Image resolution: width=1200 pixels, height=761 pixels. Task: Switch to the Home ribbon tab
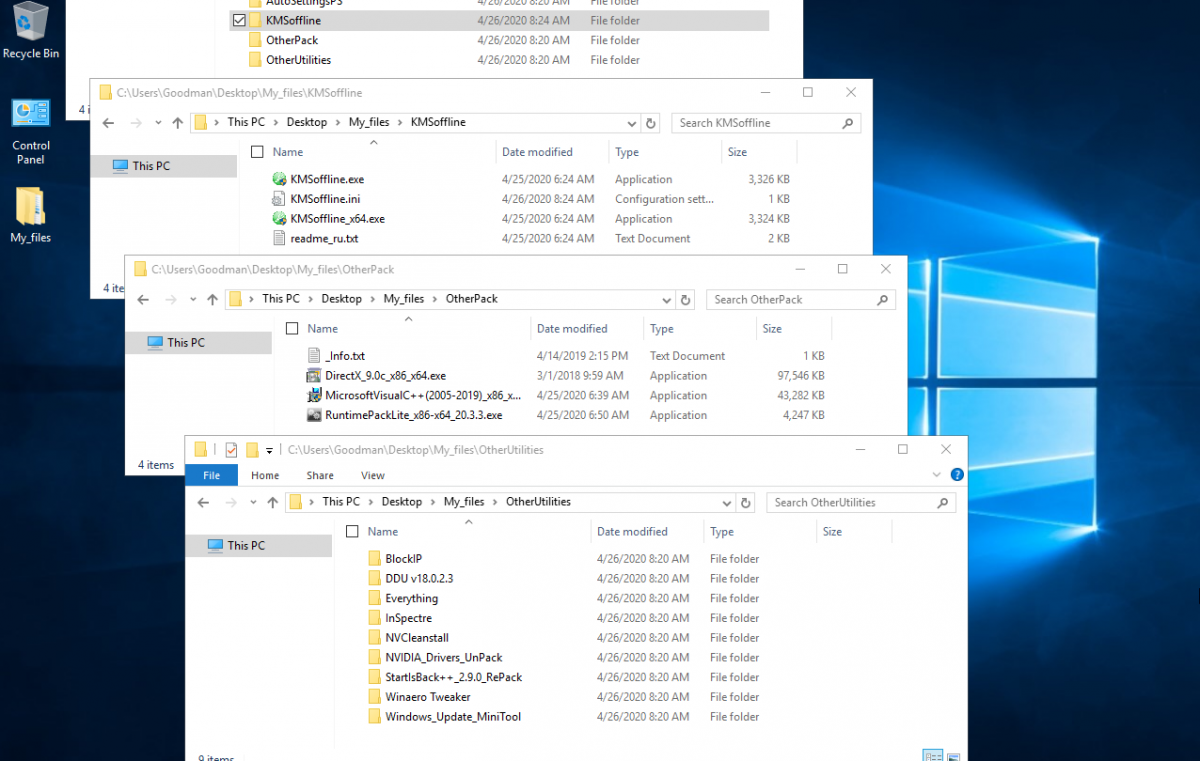(x=265, y=475)
